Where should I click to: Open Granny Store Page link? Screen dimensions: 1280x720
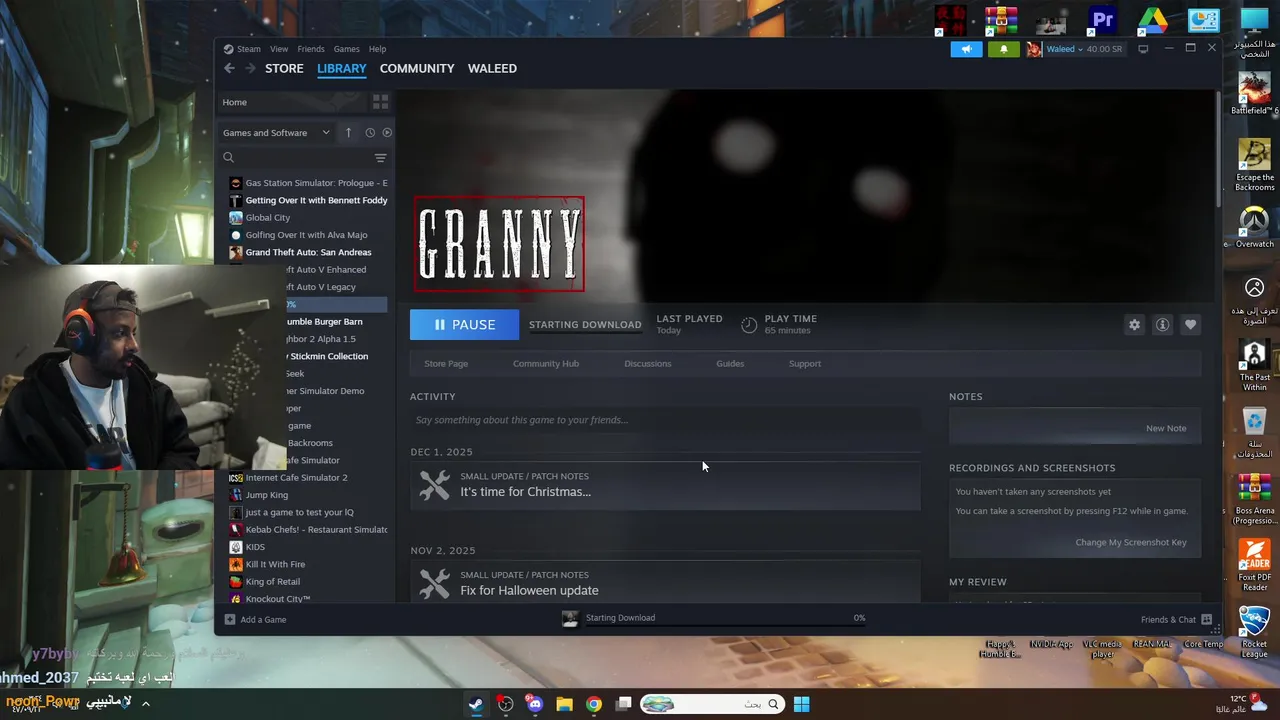pos(446,363)
